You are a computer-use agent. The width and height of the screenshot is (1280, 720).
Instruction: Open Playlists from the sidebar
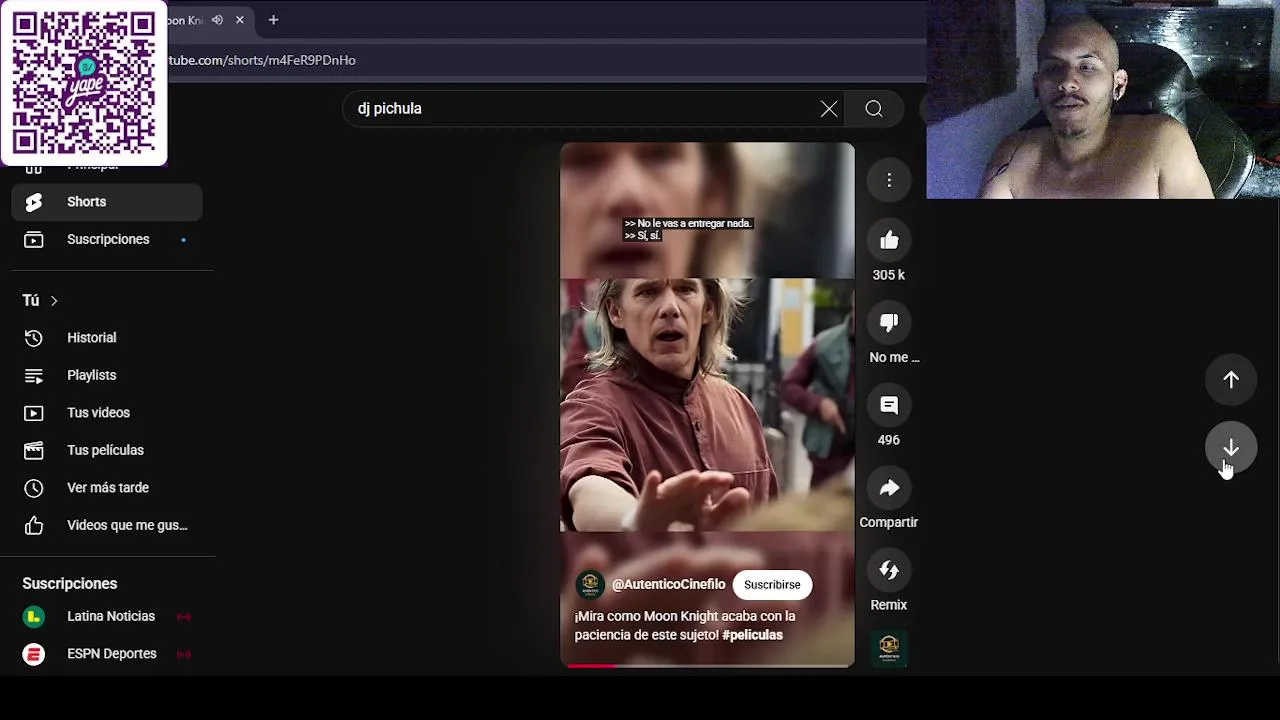pyautogui.click(x=107, y=375)
